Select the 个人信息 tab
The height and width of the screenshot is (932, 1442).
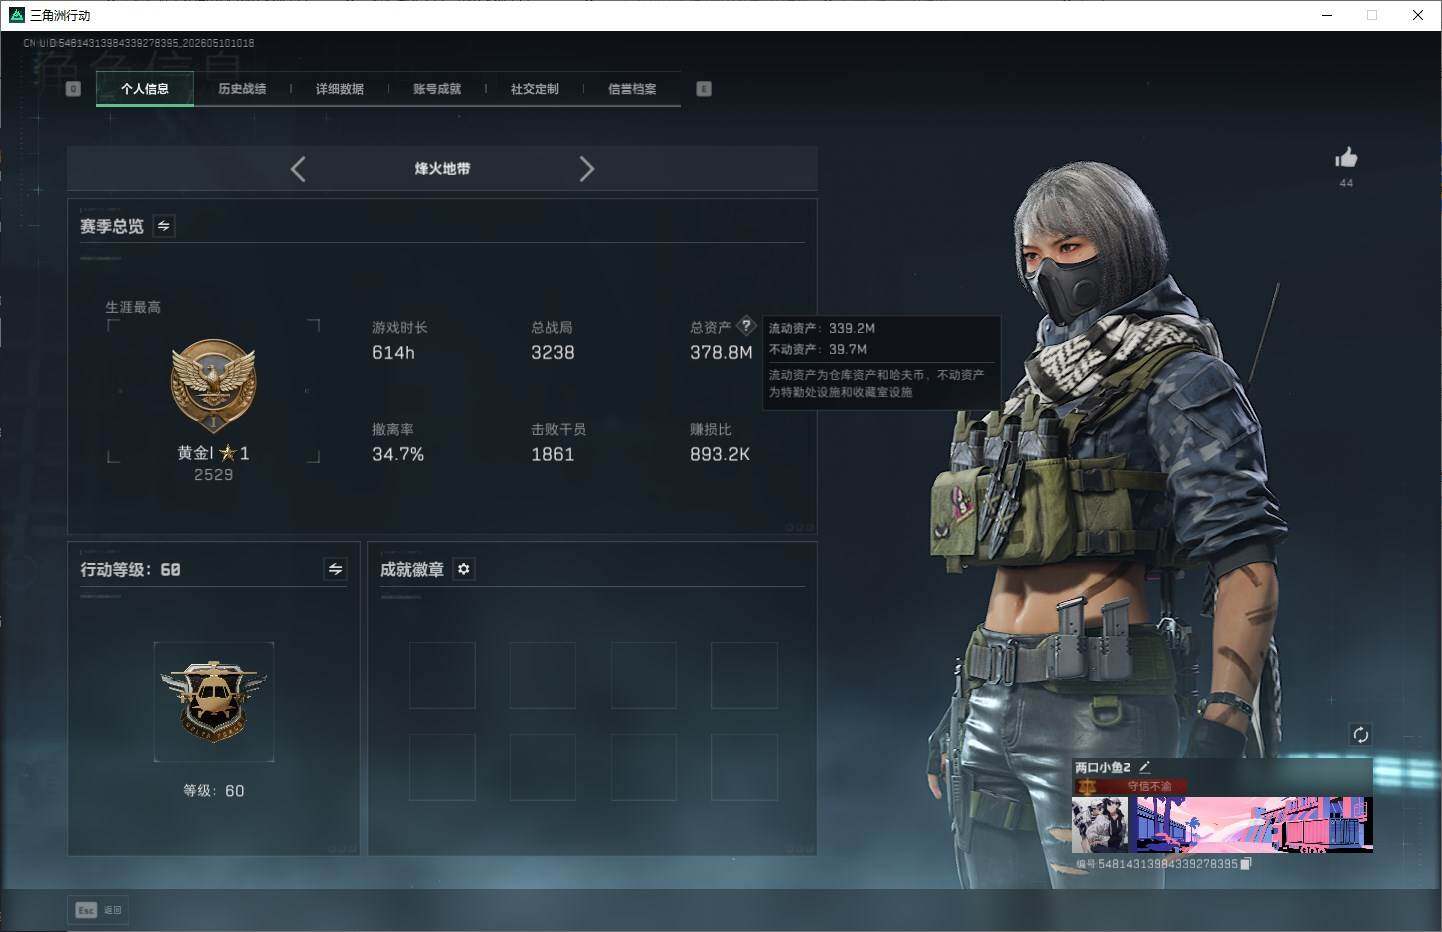pos(145,89)
